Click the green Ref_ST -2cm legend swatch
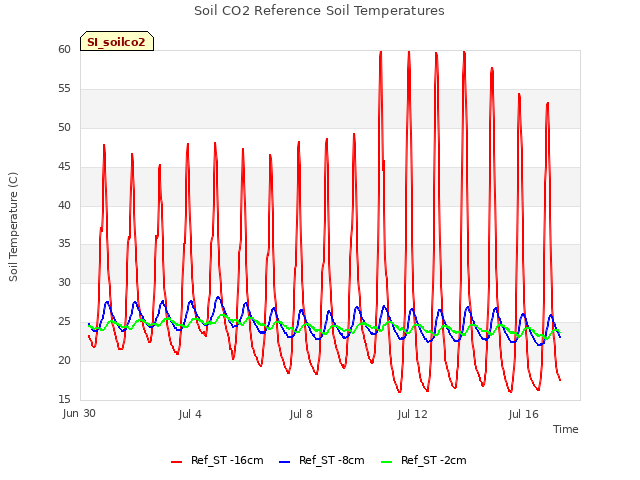Screen dimensions: 640x480 (386, 462)
